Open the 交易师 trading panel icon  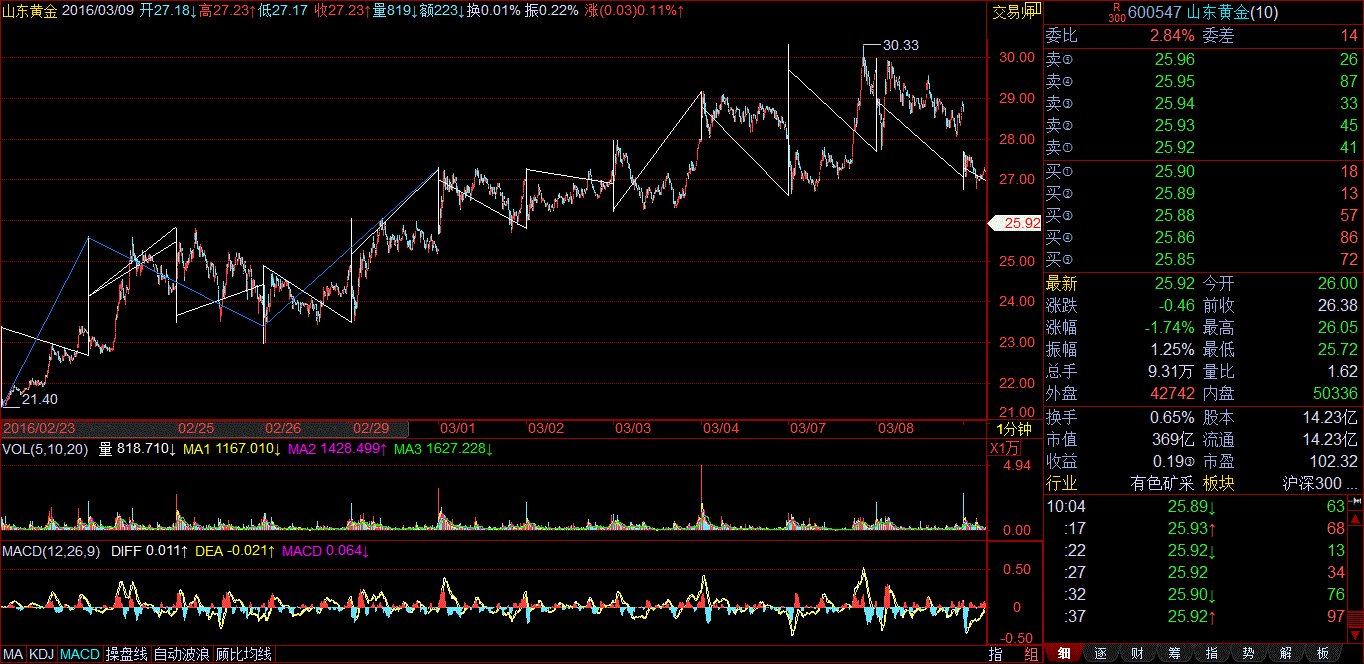coord(1013,12)
